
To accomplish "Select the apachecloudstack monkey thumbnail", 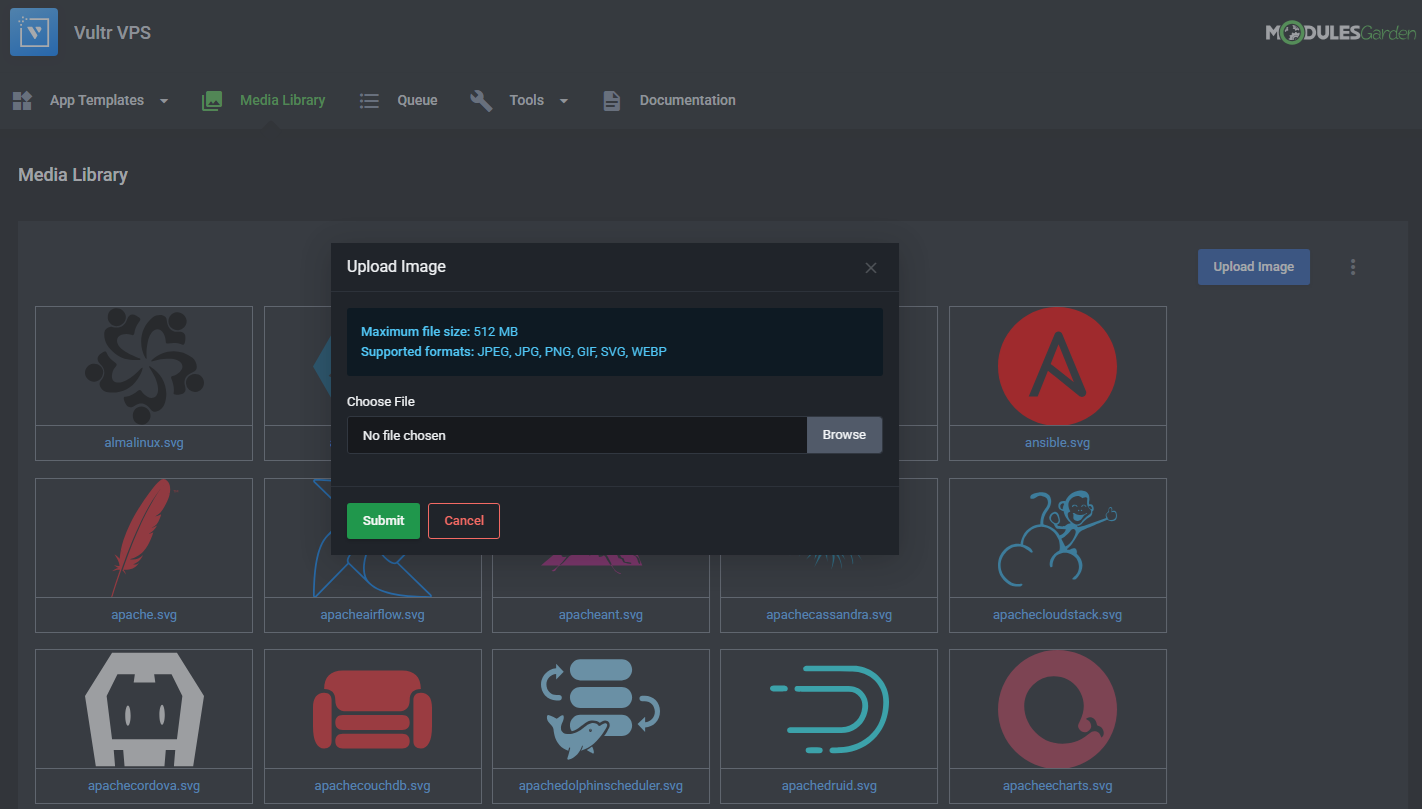I will tap(1058, 538).
